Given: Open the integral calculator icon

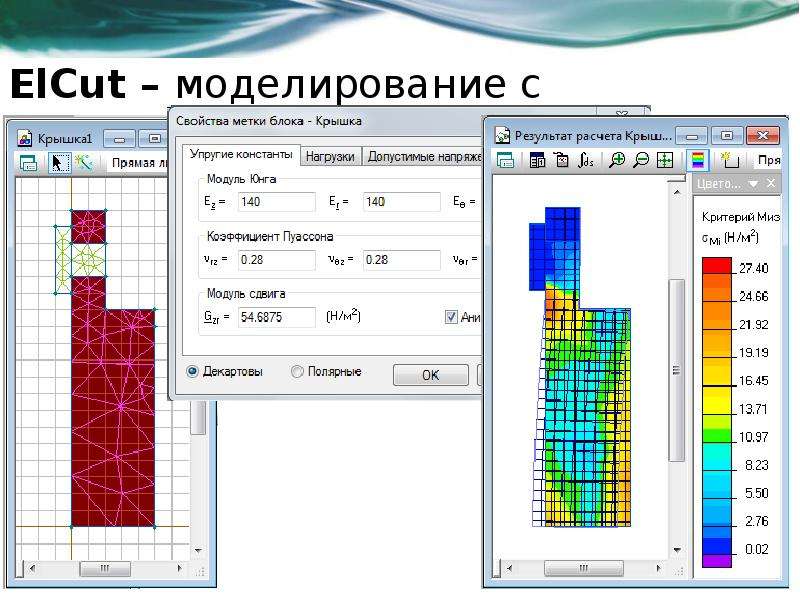Looking at the screenshot, I should point(586,161).
